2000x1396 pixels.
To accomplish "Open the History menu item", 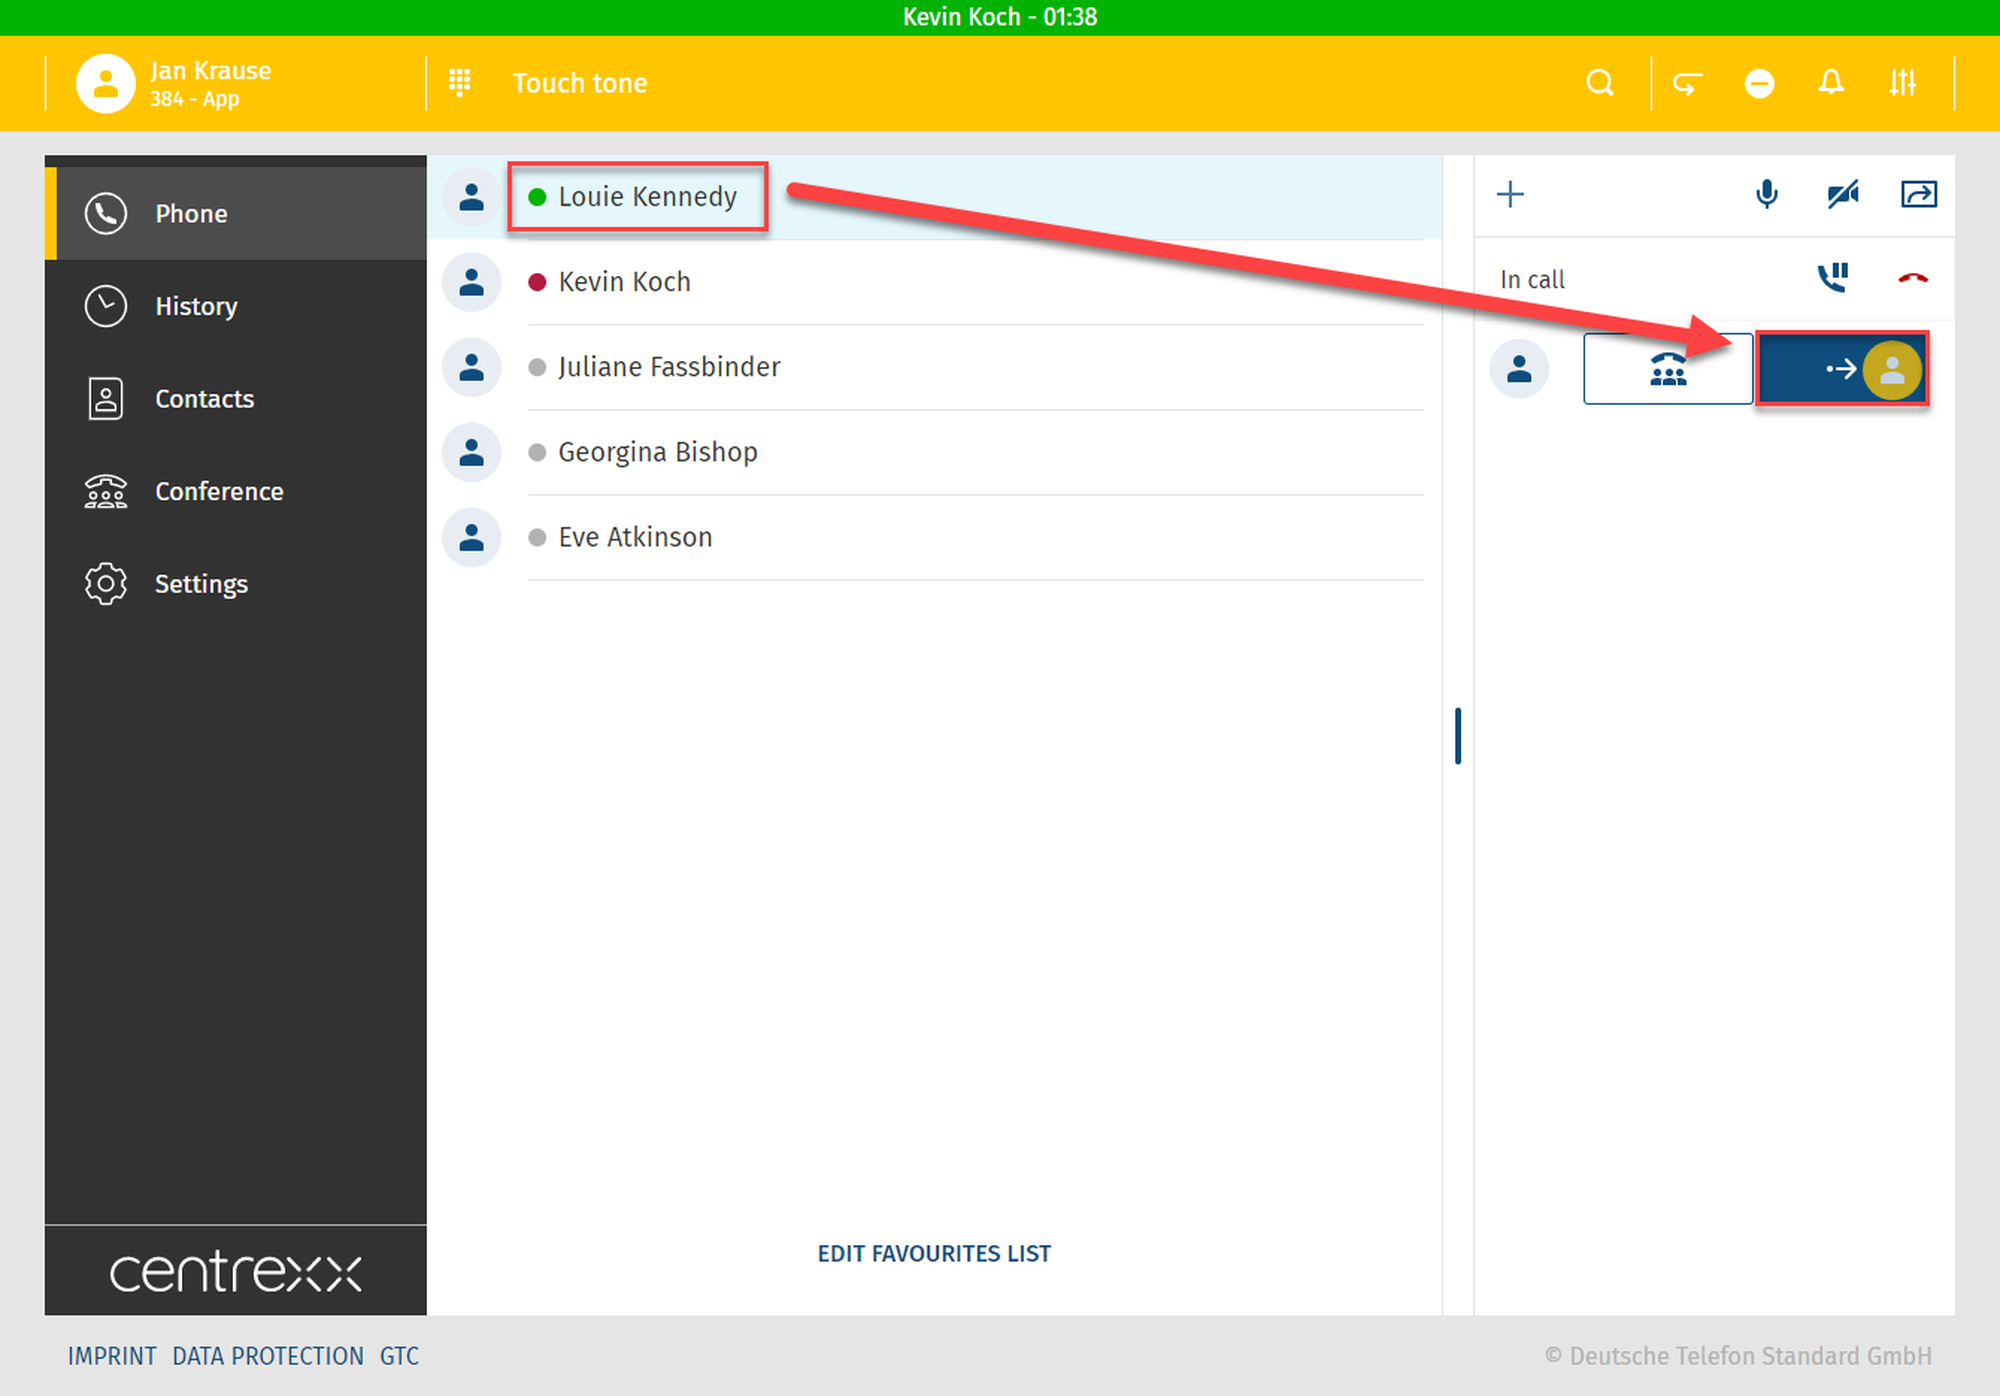I will pyautogui.click(x=196, y=306).
